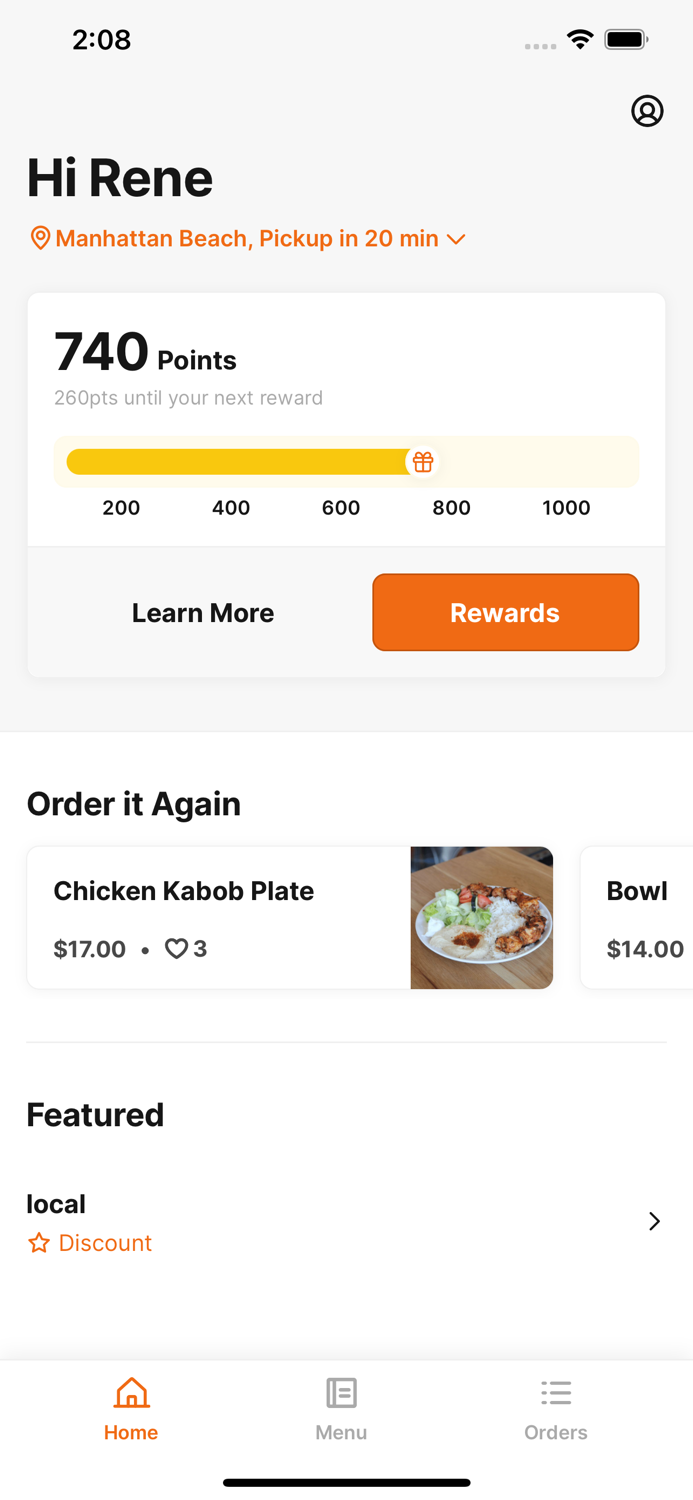Open the Menu icon in bottom navigation

(341, 1392)
